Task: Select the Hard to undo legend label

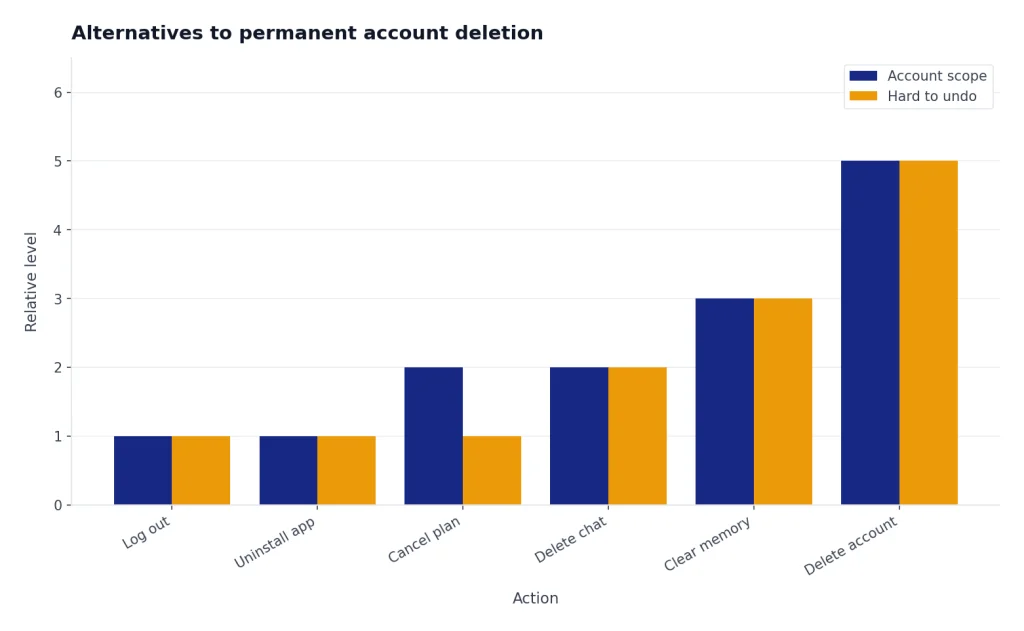Action: pos(931,96)
